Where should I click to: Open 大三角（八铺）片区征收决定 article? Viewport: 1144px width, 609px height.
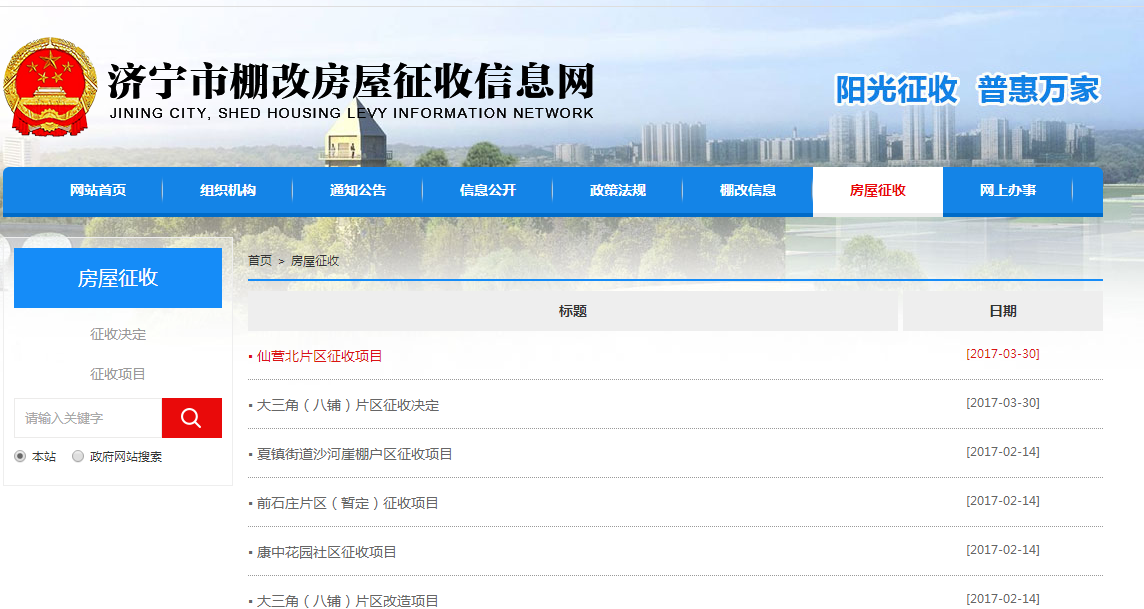pos(347,405)
